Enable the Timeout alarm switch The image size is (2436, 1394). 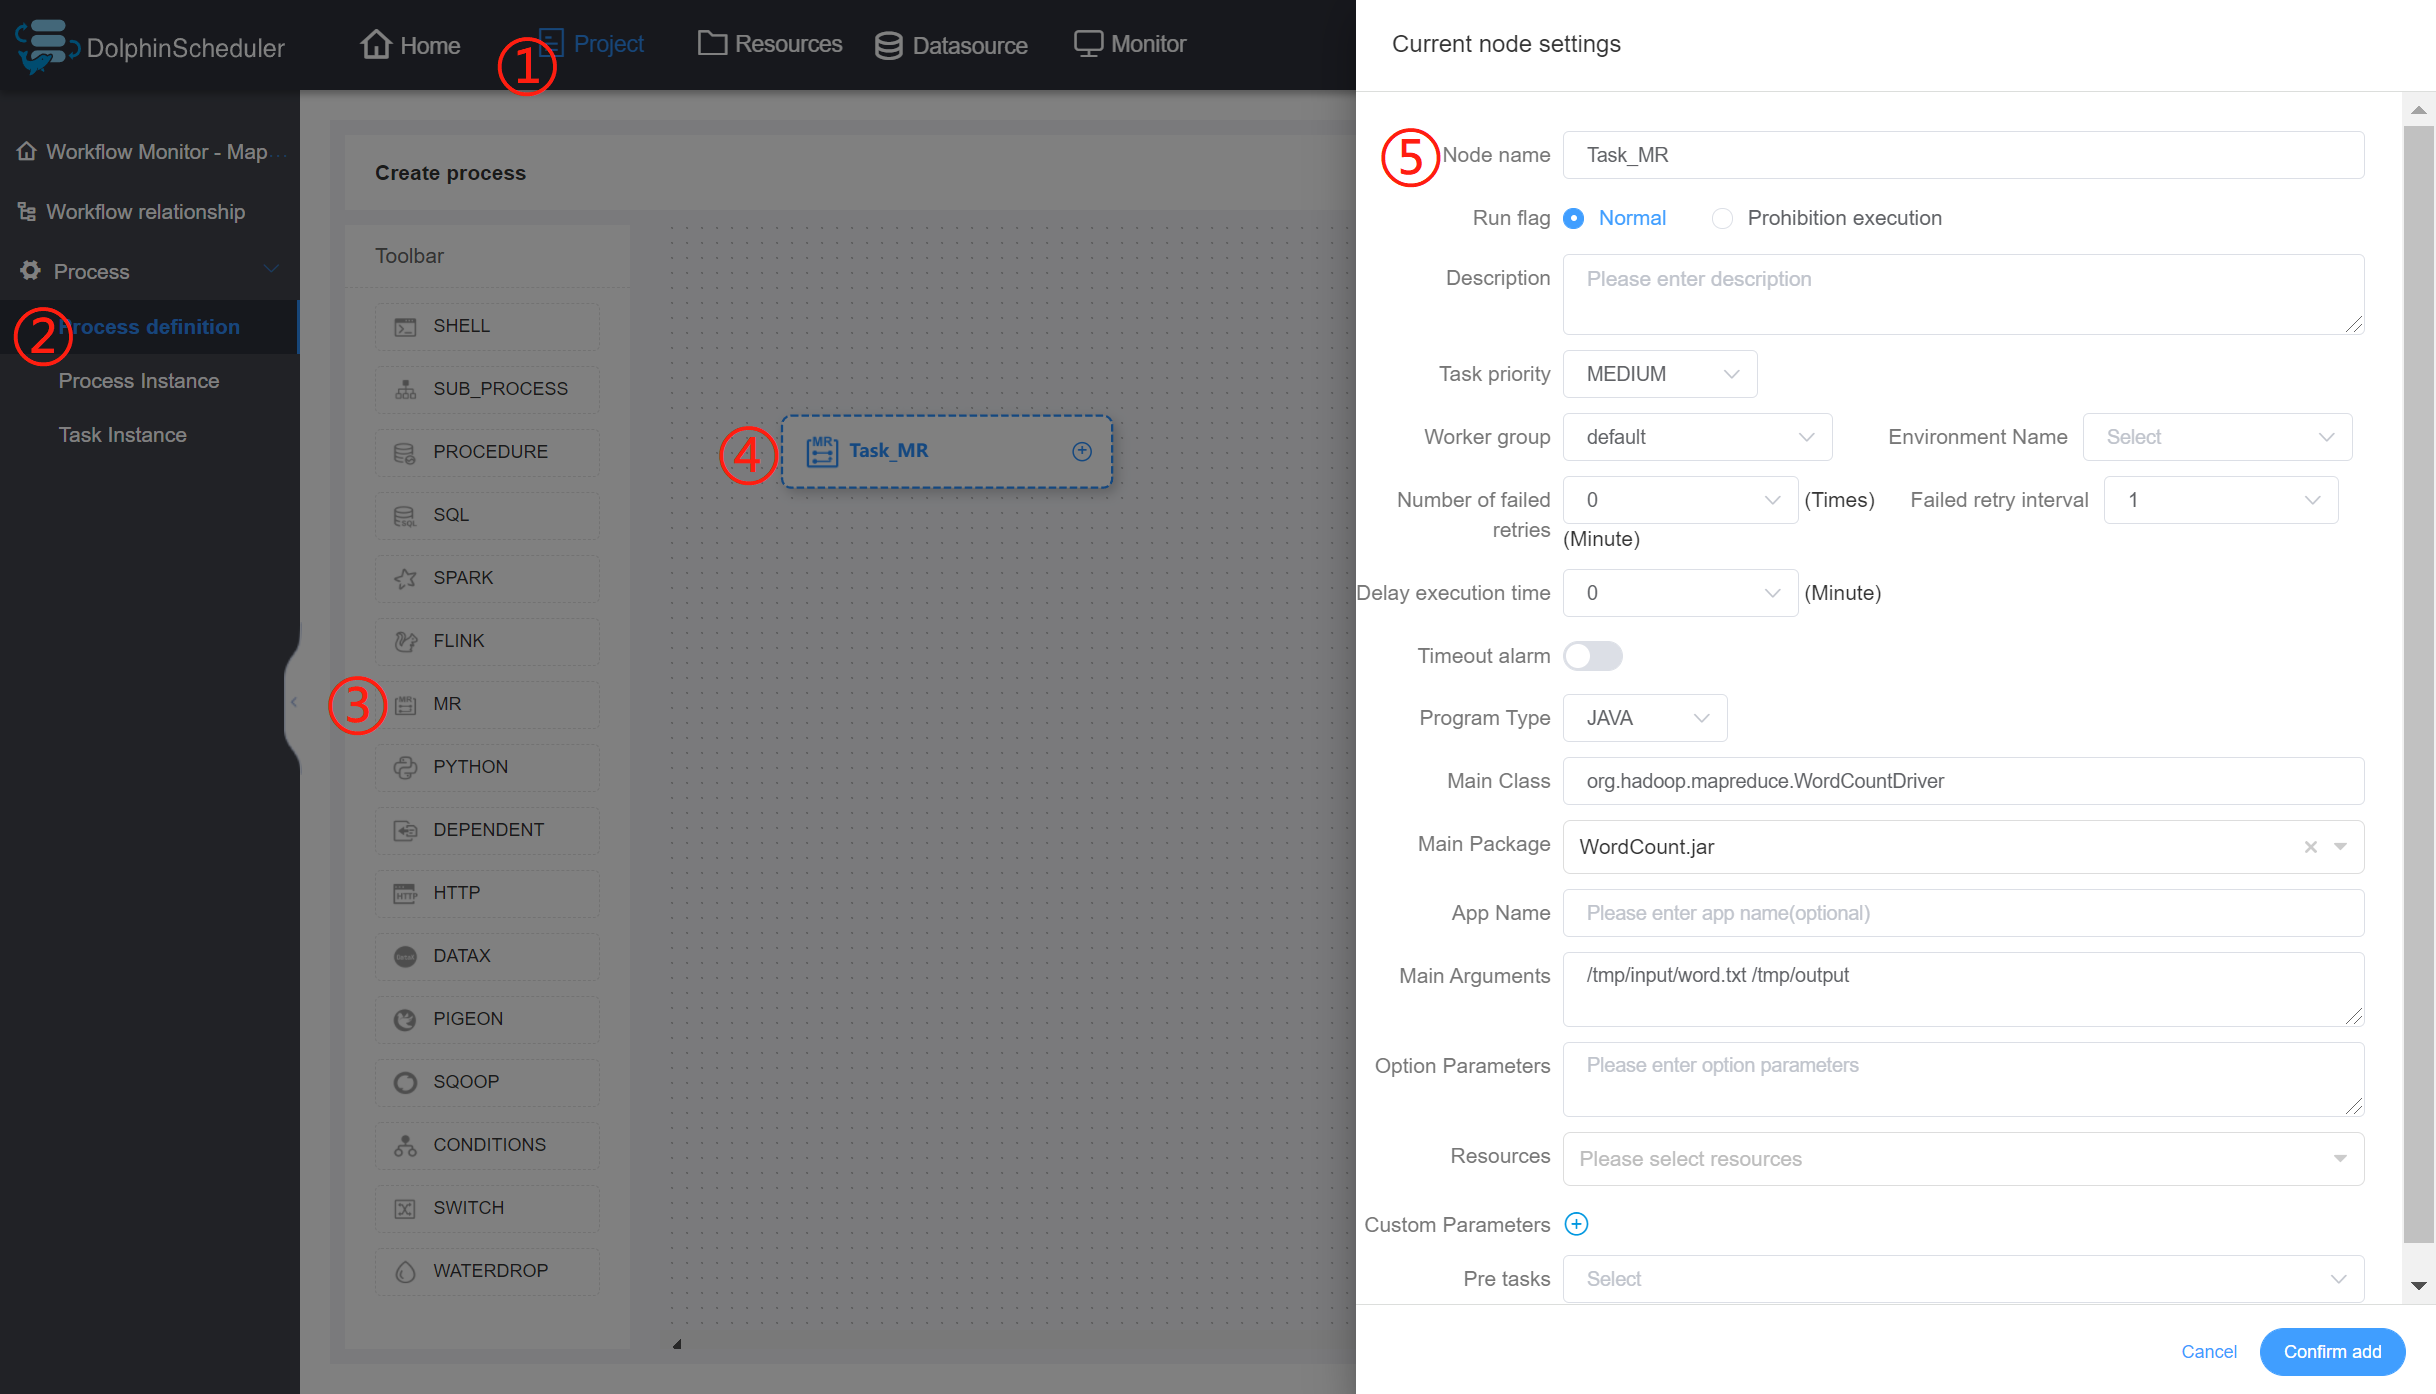pos(1592,656)
